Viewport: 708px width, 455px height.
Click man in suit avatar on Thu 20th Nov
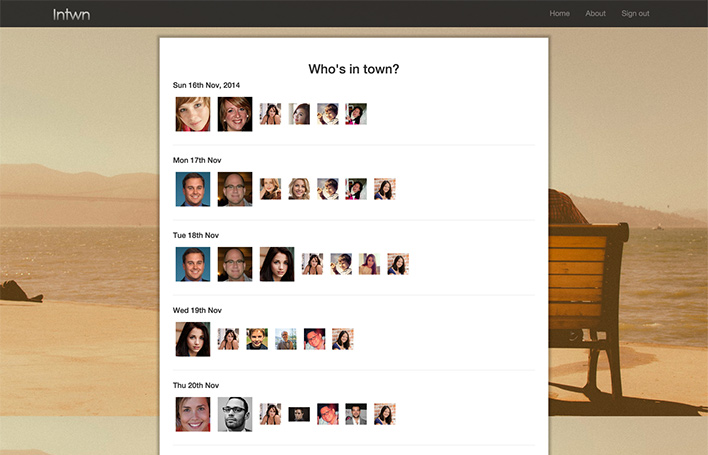pyautogui.click(x=356, y=413)
